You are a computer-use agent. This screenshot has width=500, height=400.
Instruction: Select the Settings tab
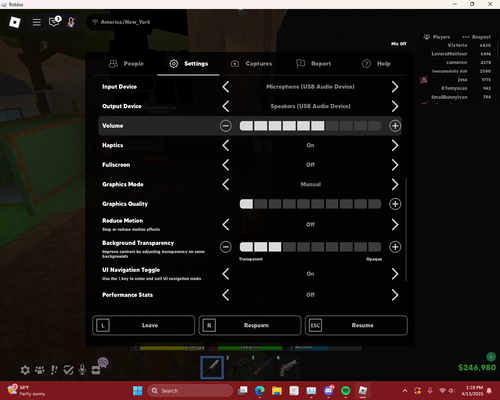click(x=188, y=64)
